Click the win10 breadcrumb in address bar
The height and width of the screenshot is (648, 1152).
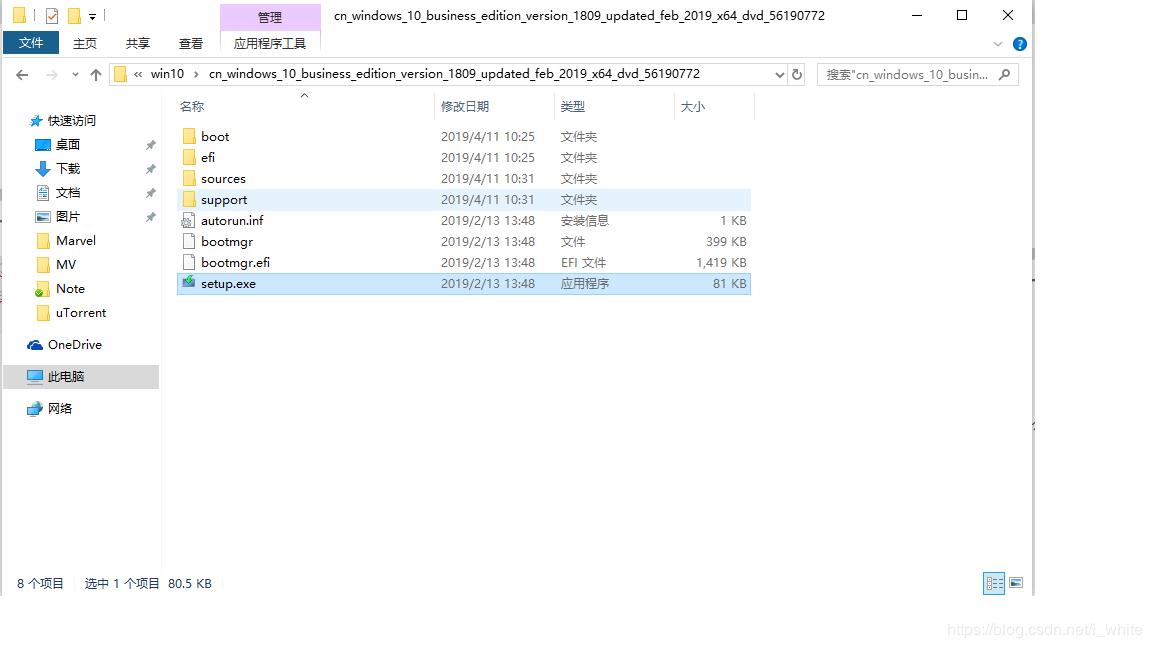pos(167,73)
